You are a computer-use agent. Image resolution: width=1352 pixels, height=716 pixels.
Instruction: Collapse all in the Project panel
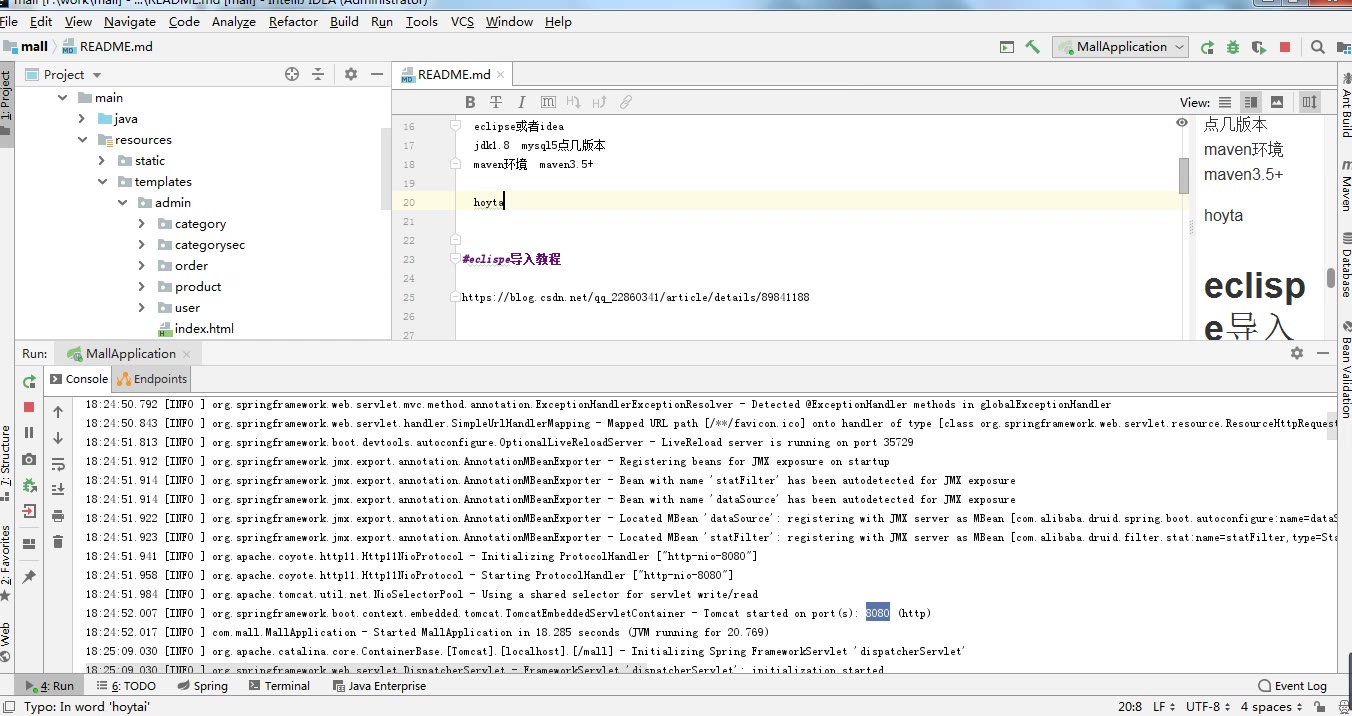coord(318,74)
